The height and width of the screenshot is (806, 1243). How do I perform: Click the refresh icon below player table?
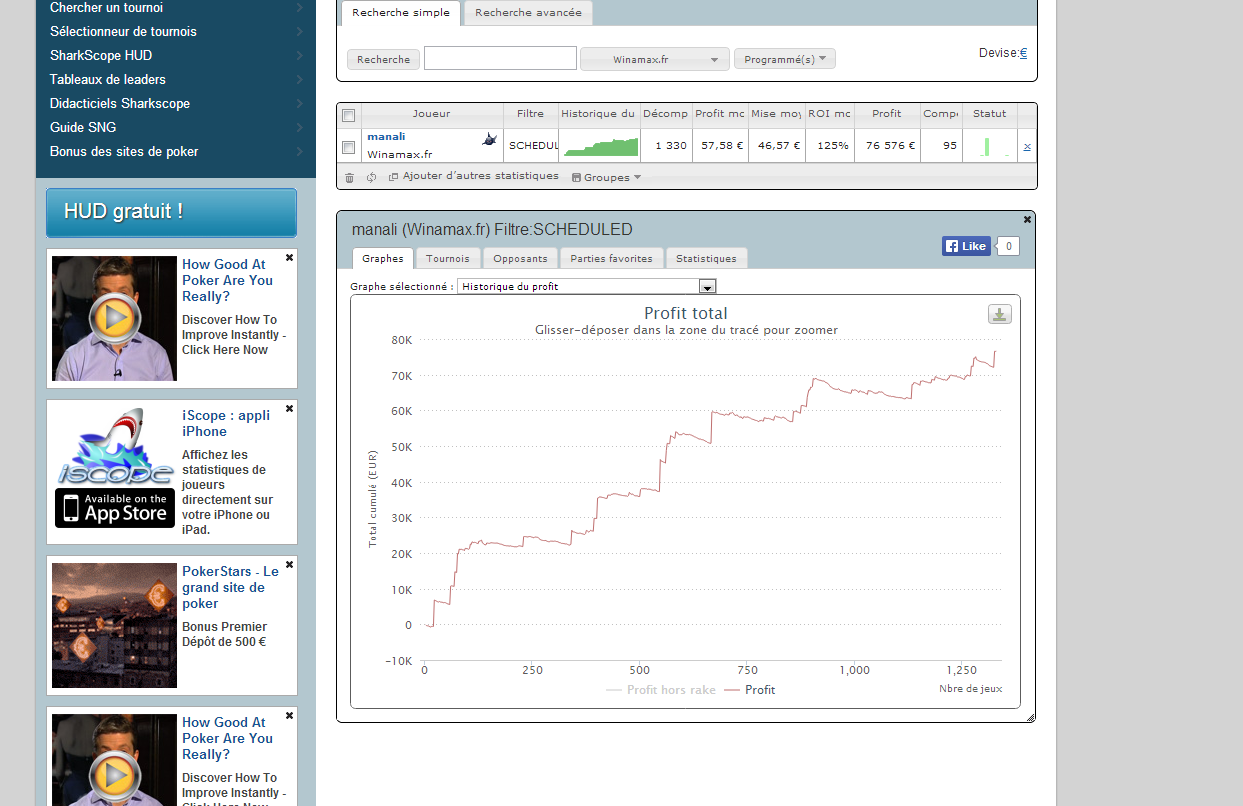[371, 177]
